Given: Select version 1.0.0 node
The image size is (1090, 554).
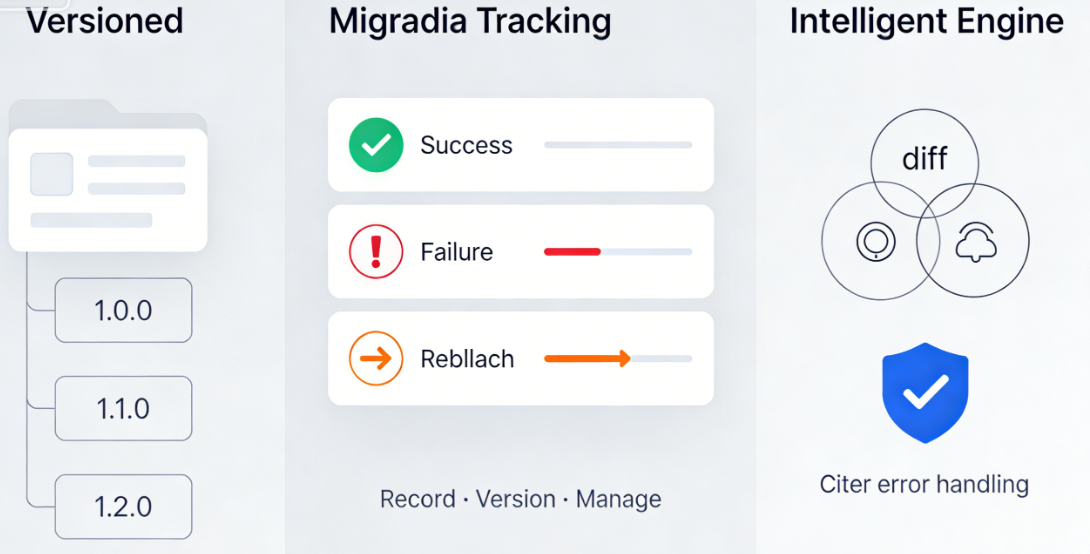Looking at the screenshot, I should tap(123, 310).
